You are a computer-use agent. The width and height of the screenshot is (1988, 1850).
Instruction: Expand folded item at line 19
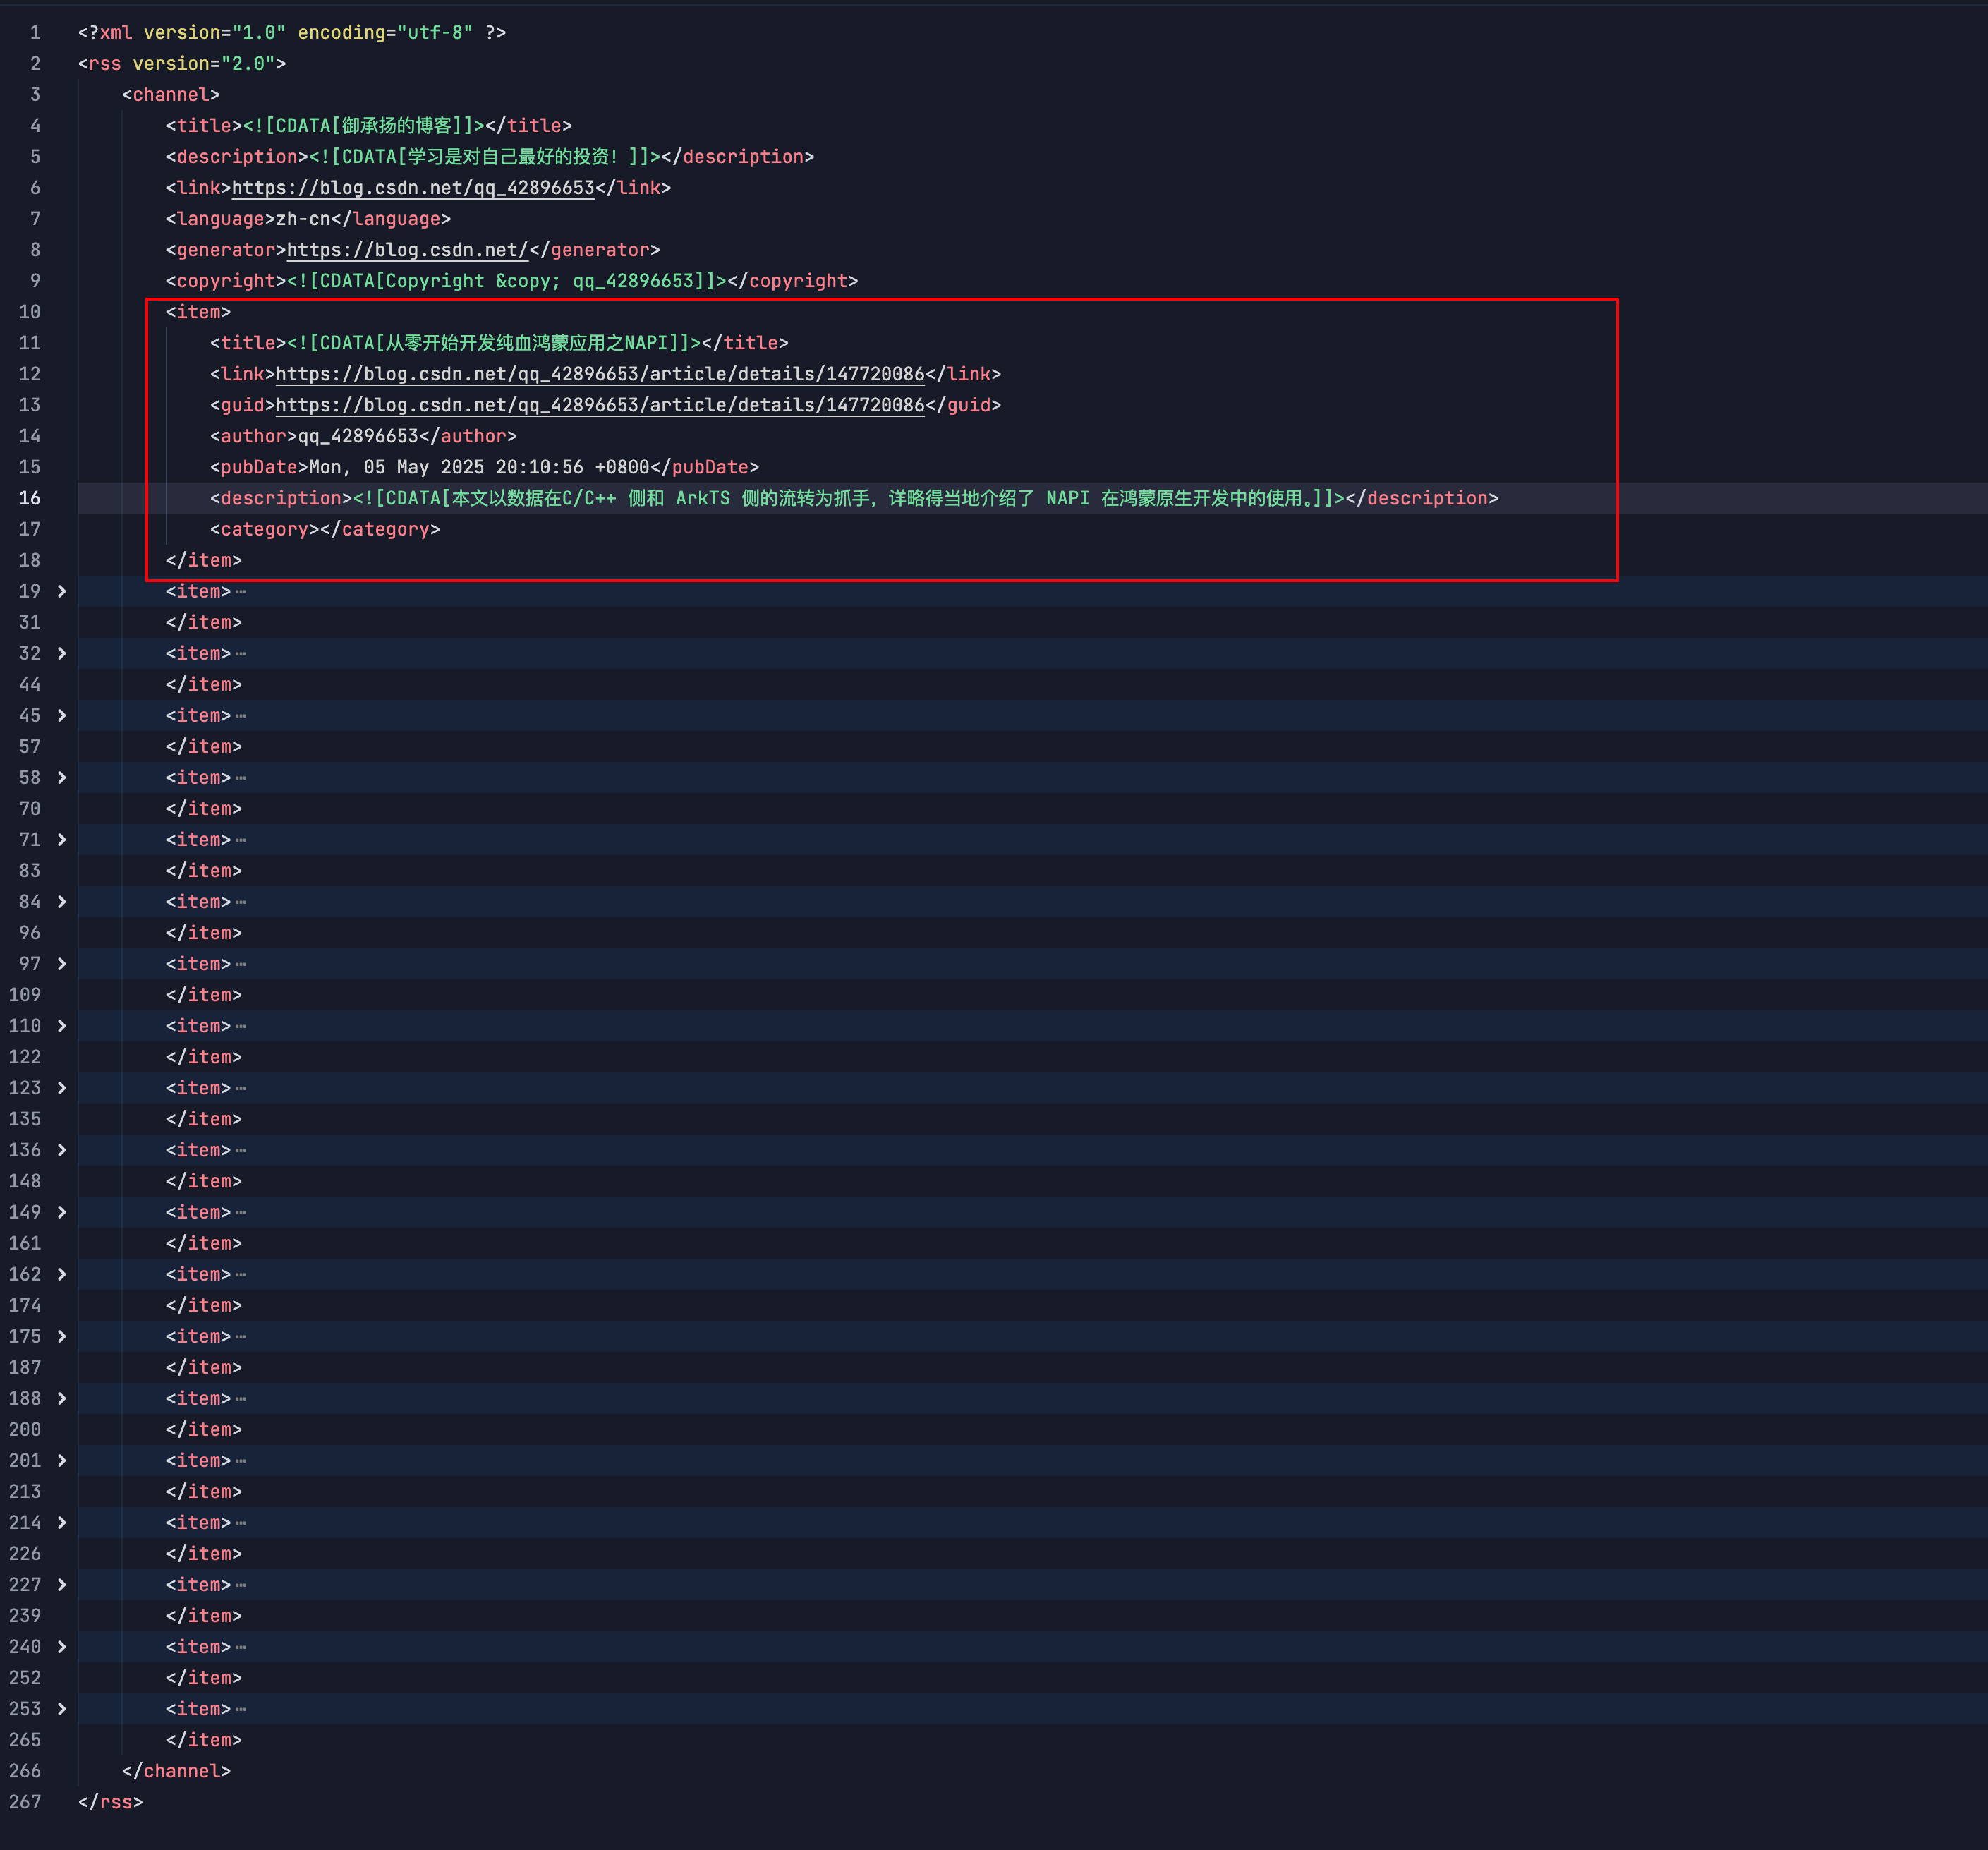pos(62,591)
